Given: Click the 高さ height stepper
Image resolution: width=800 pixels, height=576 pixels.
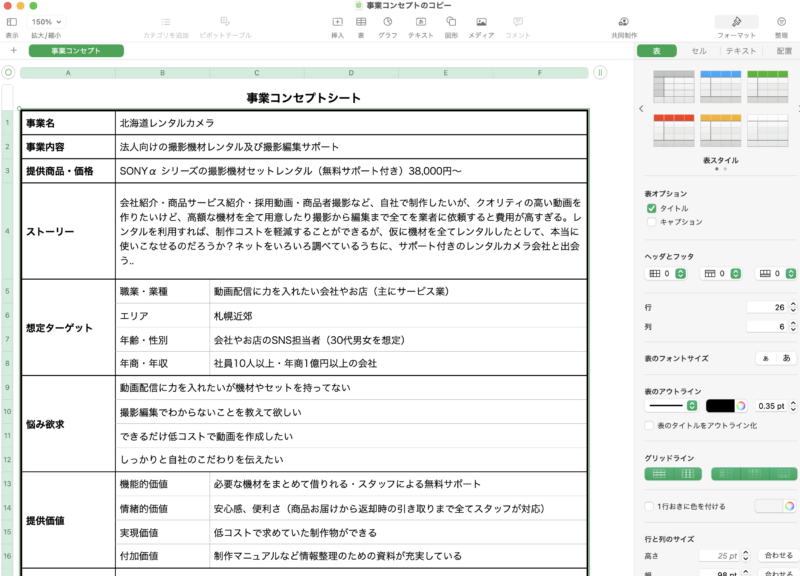Looking at the screenshot, I should [746, 555].
